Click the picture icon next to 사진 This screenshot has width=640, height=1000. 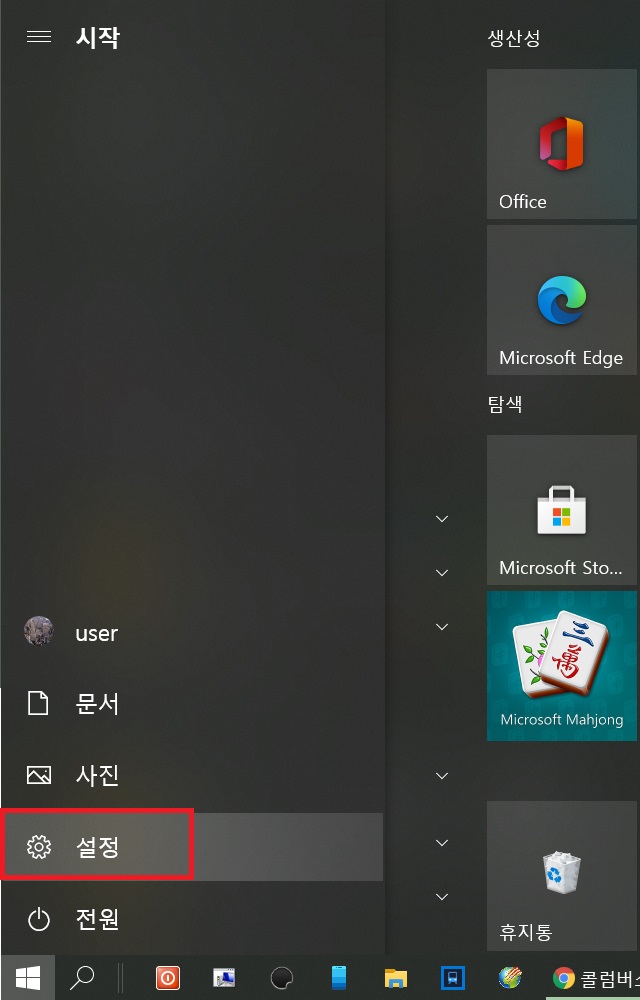tap(39, 776)
